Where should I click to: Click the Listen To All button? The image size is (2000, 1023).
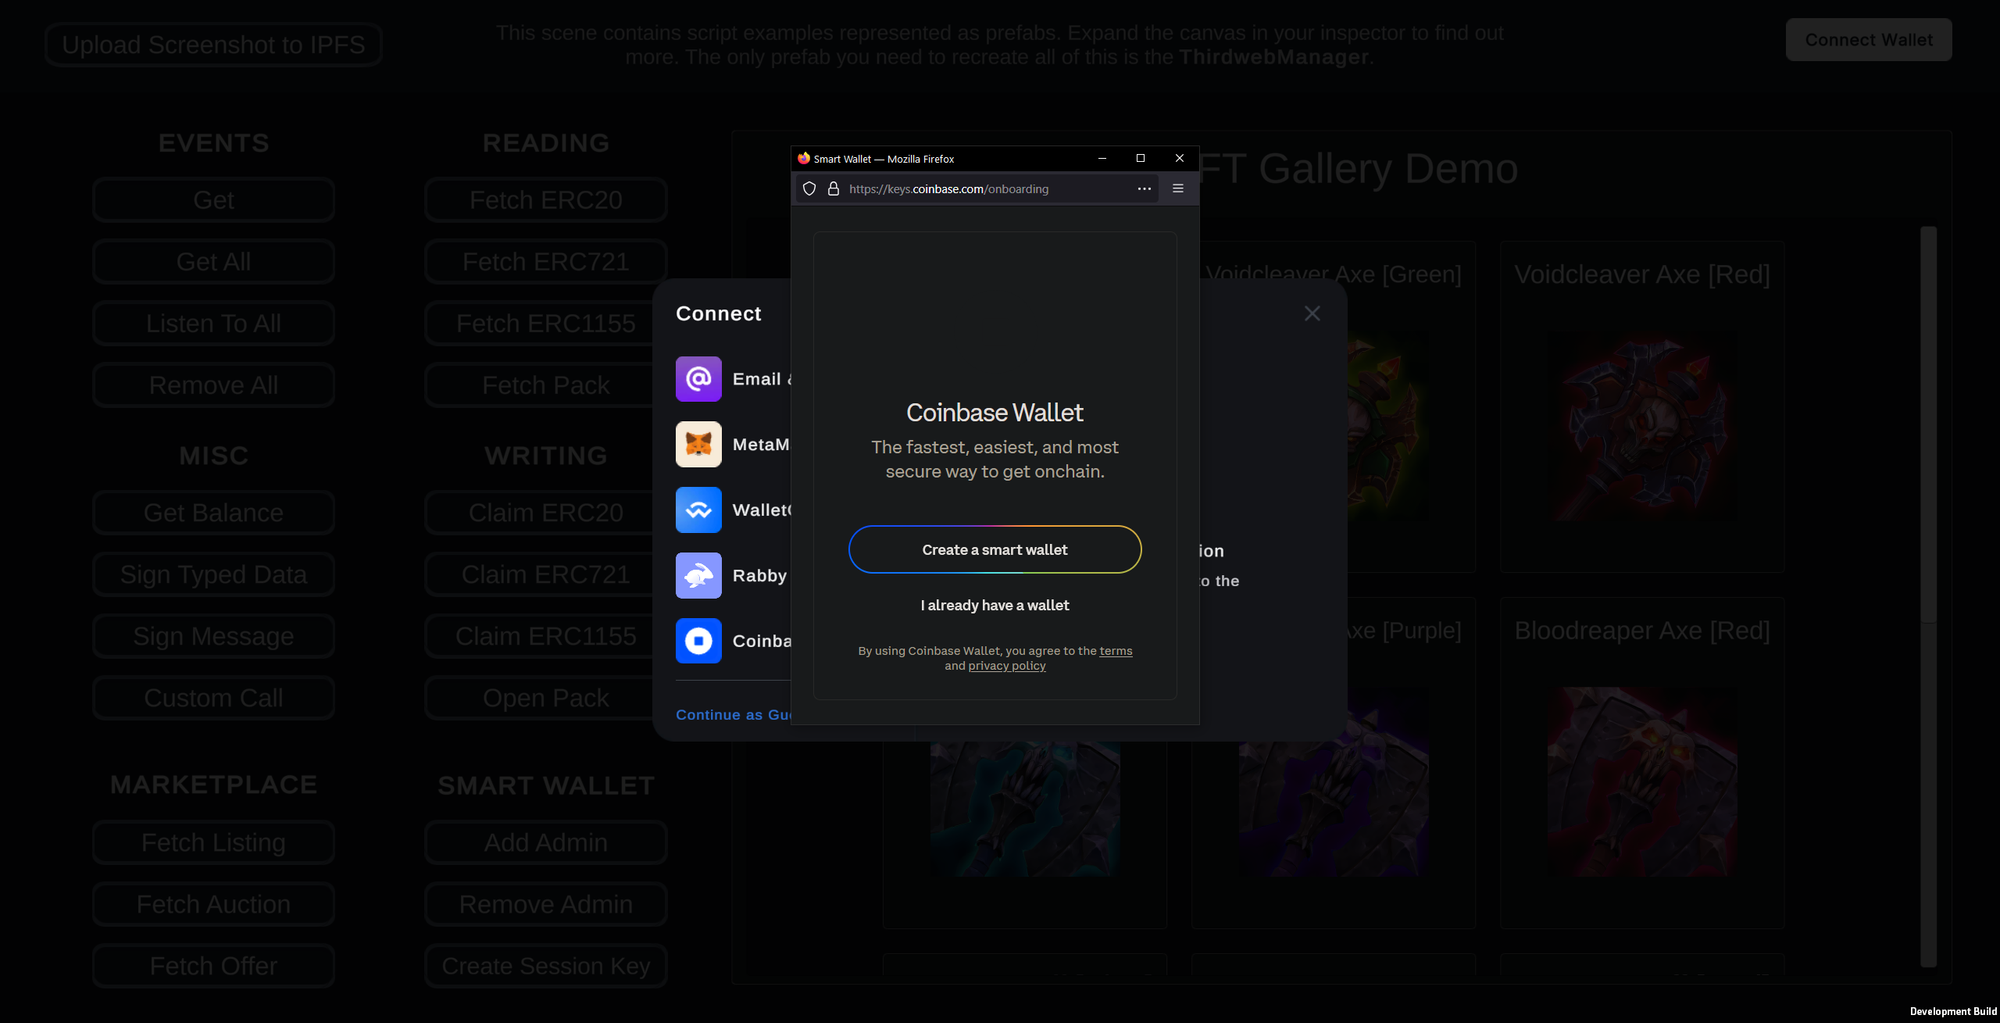pos(213,324)
